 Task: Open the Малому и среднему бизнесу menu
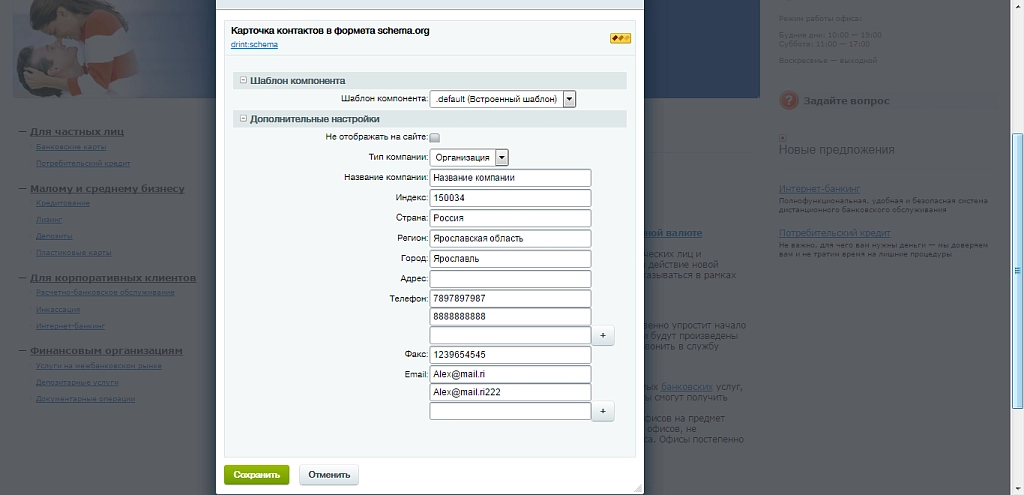pyautogui.click(x=107, y=189)
